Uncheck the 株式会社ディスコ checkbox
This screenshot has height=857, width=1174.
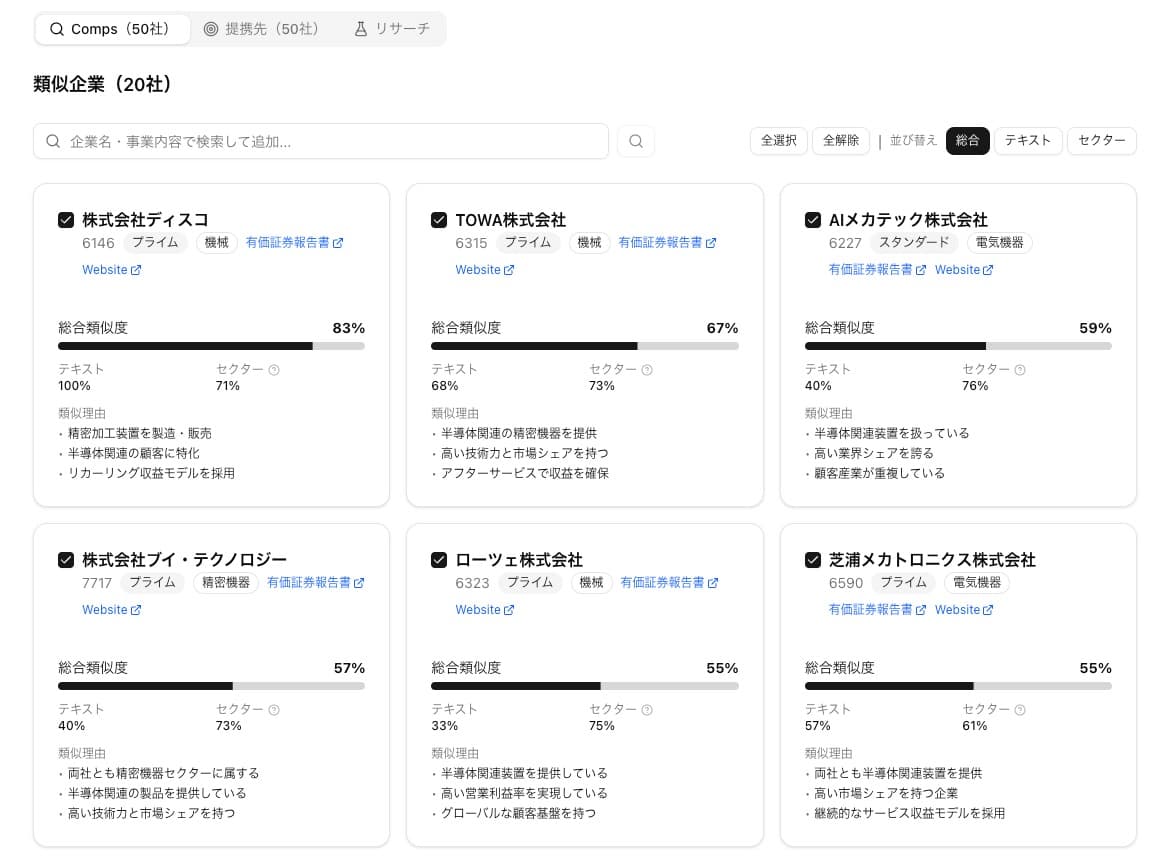66,220
